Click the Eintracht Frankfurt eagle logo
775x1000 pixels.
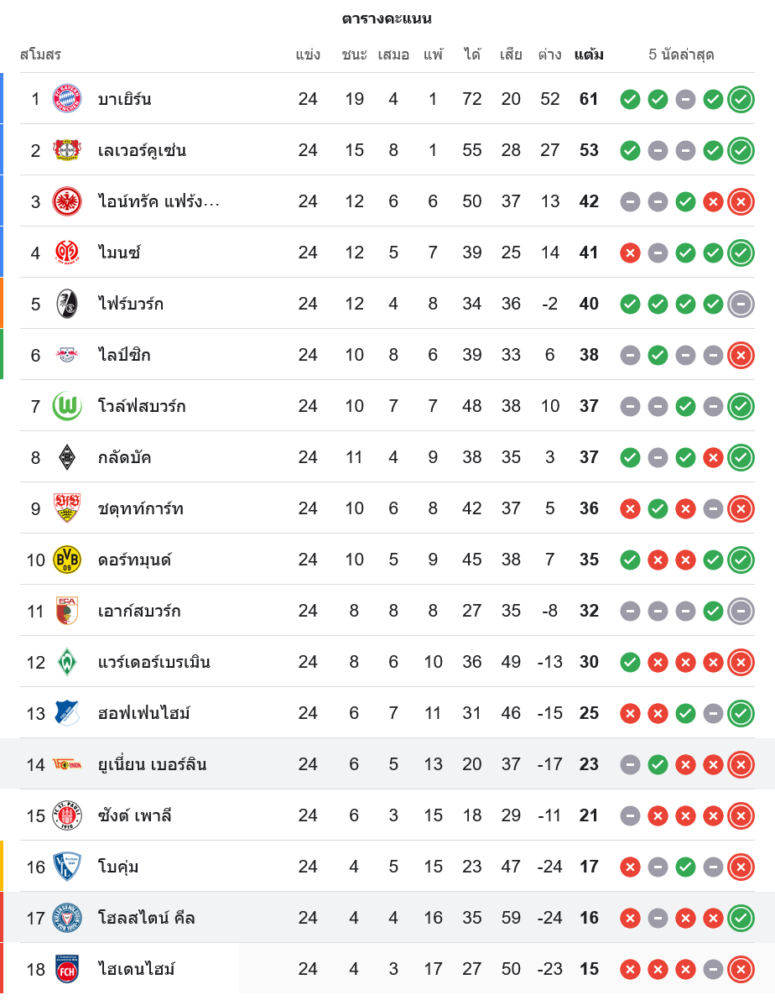coord(67,201)
